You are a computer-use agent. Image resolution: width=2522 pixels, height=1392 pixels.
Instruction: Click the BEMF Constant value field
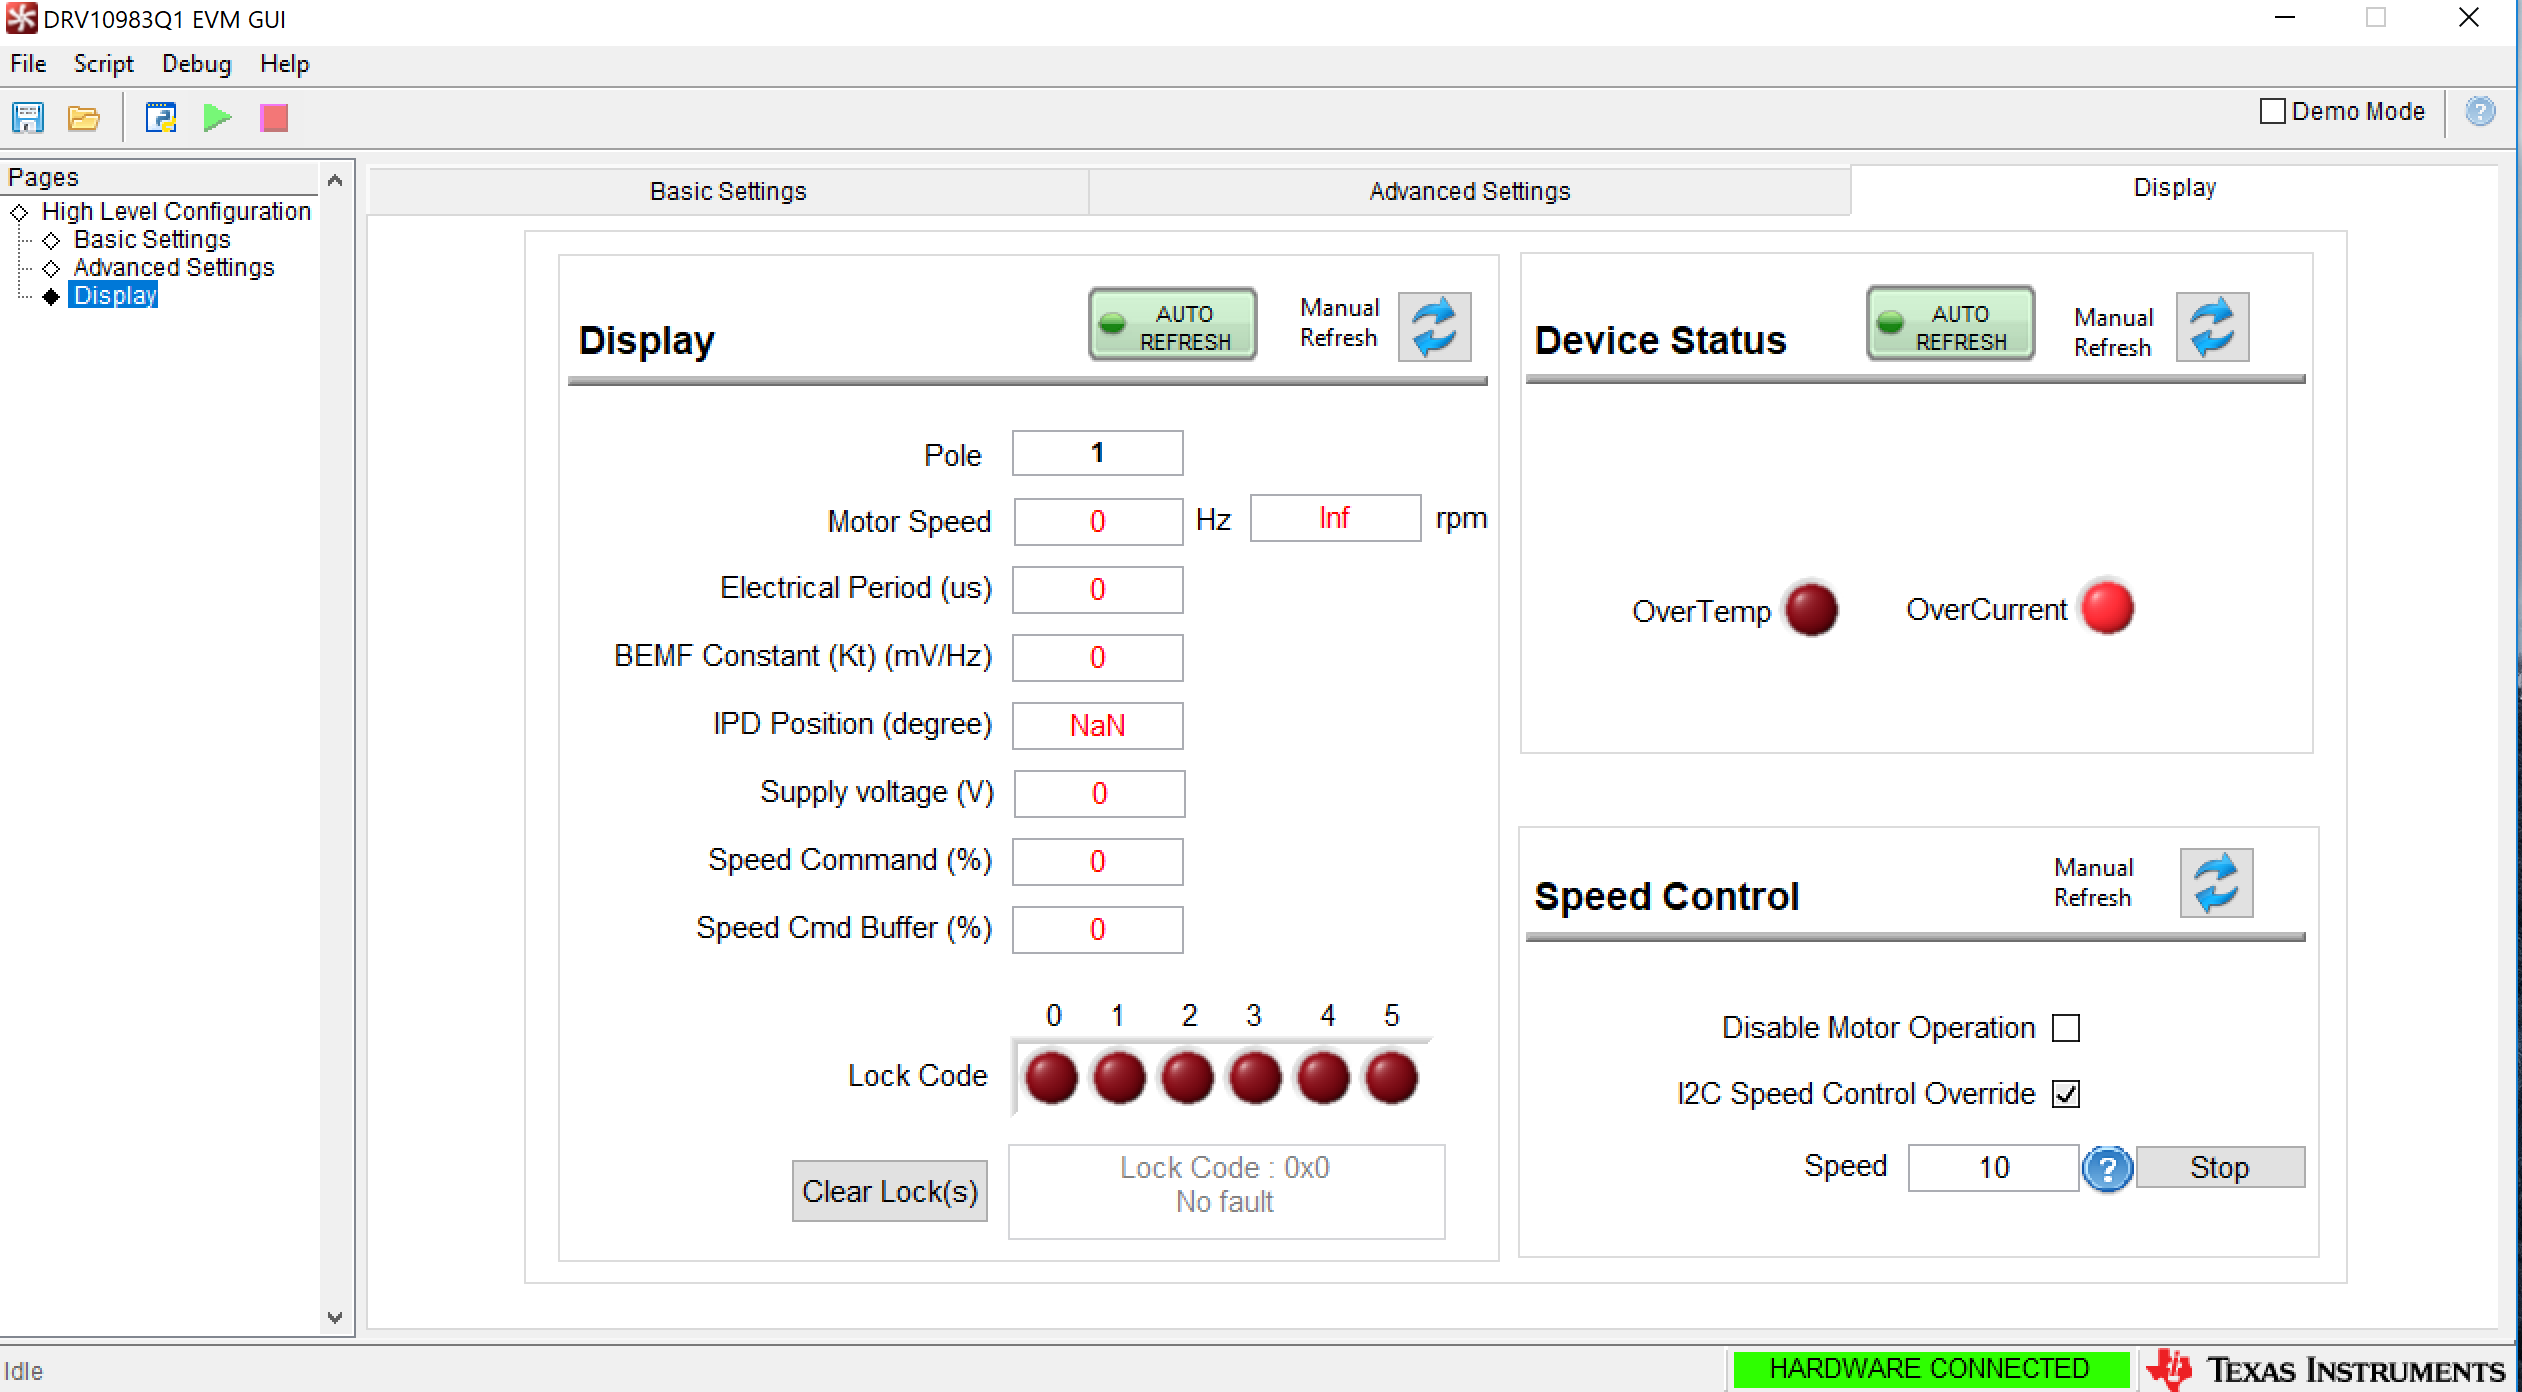coord(1097,657)
